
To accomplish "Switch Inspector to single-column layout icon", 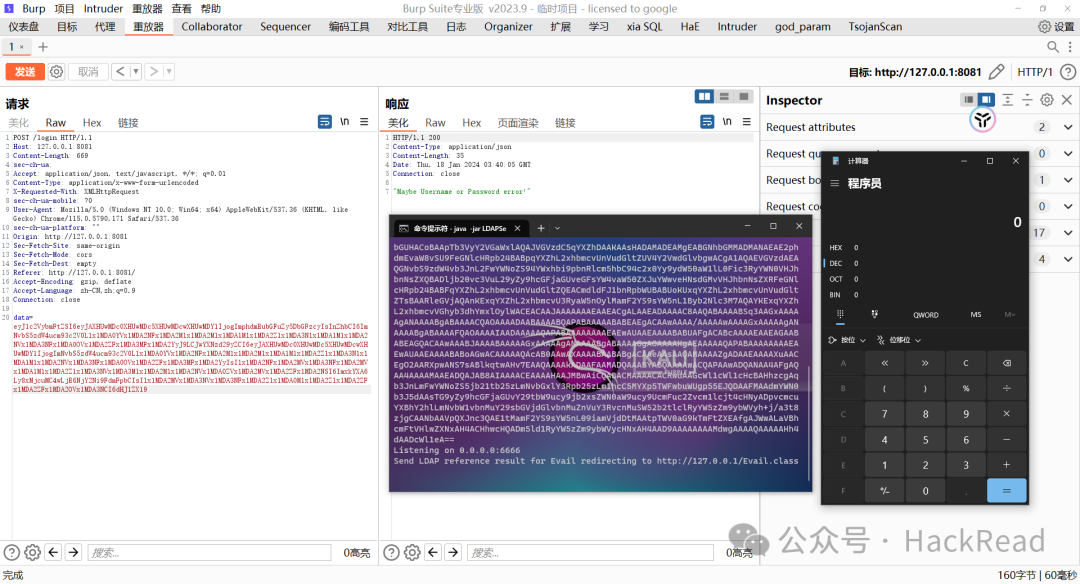I will [x=968, y=100].
